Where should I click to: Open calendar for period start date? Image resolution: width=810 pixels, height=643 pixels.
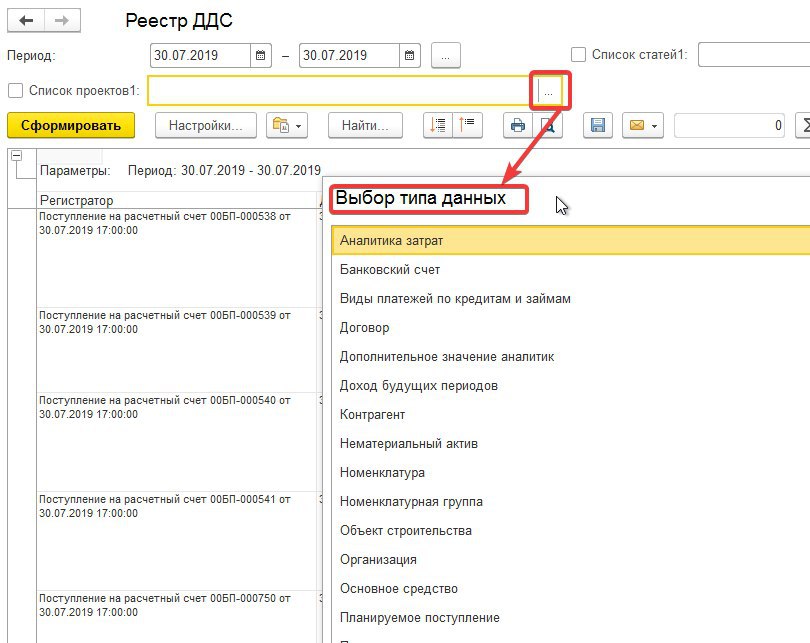(x=261, y=55)
